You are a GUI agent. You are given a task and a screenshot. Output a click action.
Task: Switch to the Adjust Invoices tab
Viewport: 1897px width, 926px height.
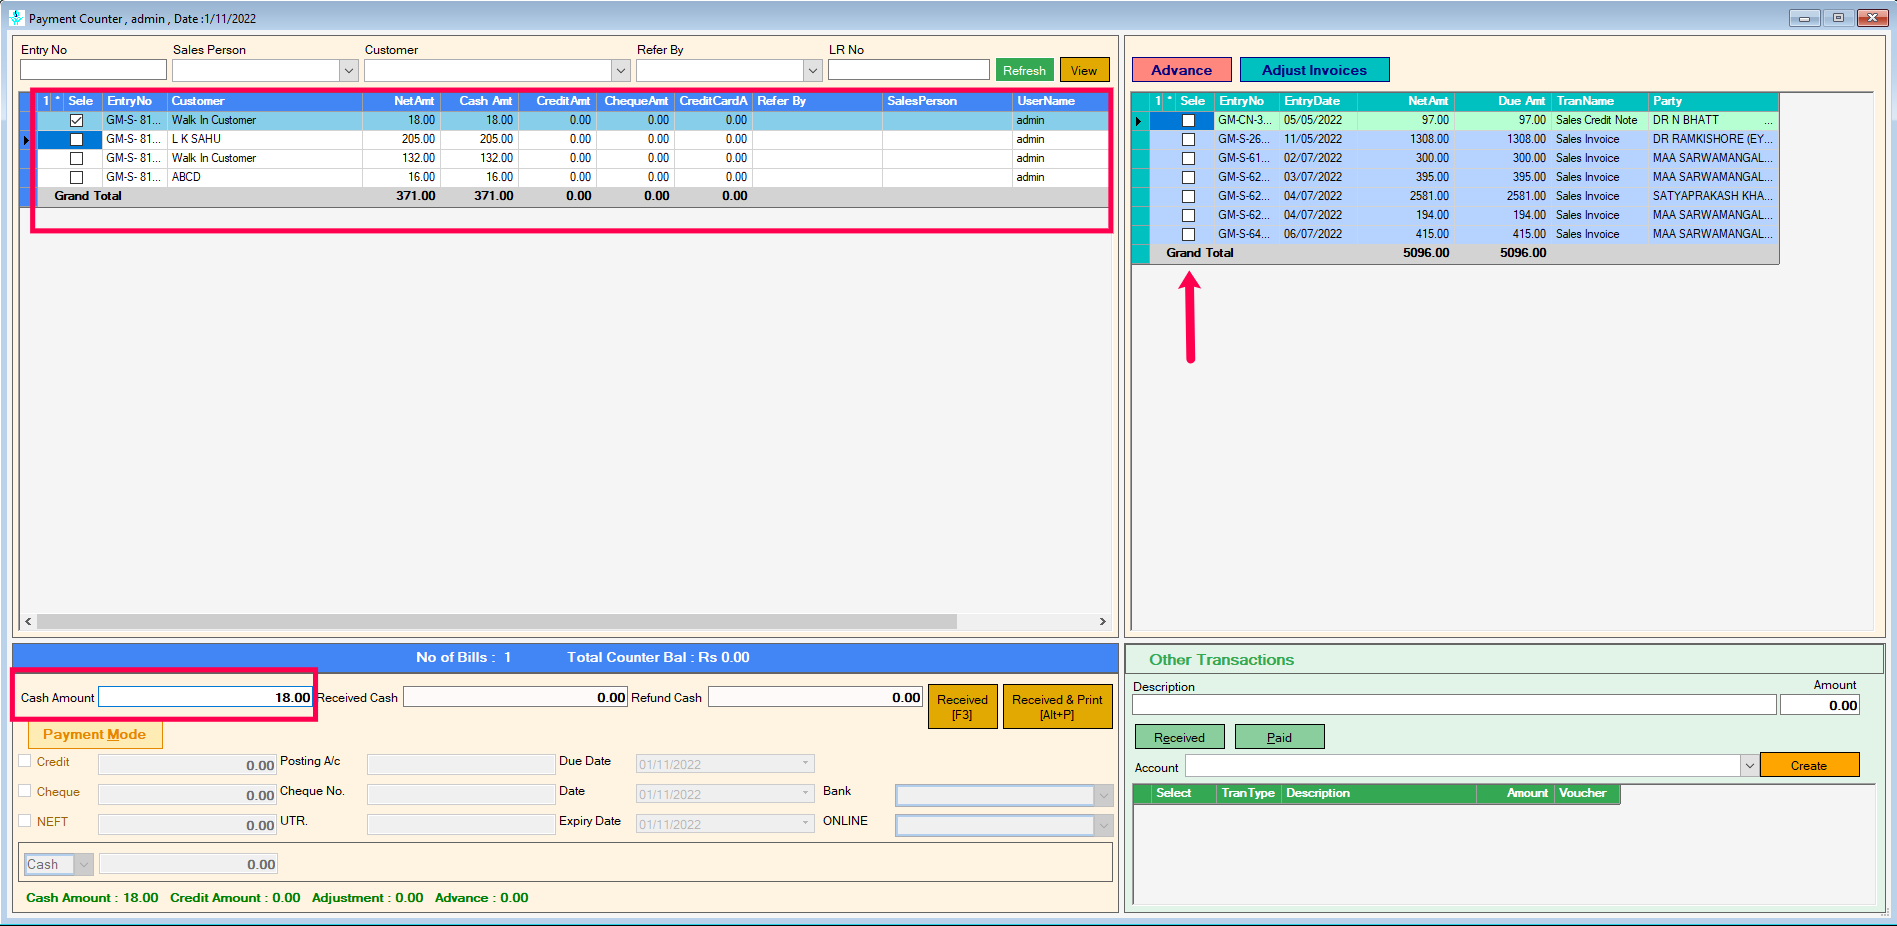coord(1313,70)
